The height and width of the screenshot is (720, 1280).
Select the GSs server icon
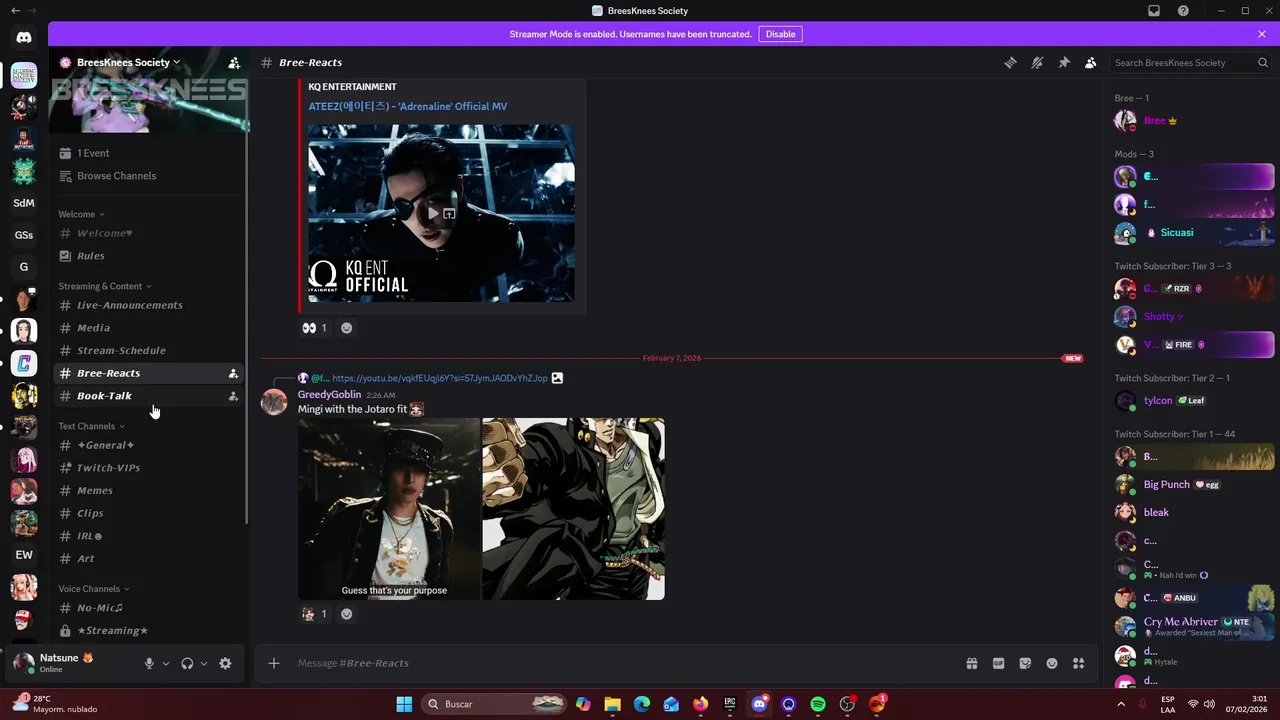[x=24, y=235]
